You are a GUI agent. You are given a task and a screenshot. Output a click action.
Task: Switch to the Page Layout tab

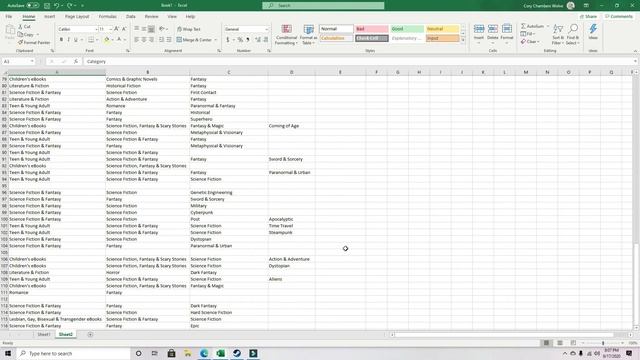[x=77, y=17]
